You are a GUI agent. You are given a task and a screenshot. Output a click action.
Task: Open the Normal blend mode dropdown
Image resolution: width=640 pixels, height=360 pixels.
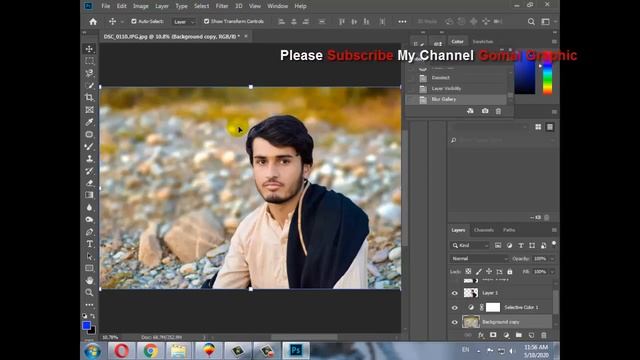(x=479, y=259)
